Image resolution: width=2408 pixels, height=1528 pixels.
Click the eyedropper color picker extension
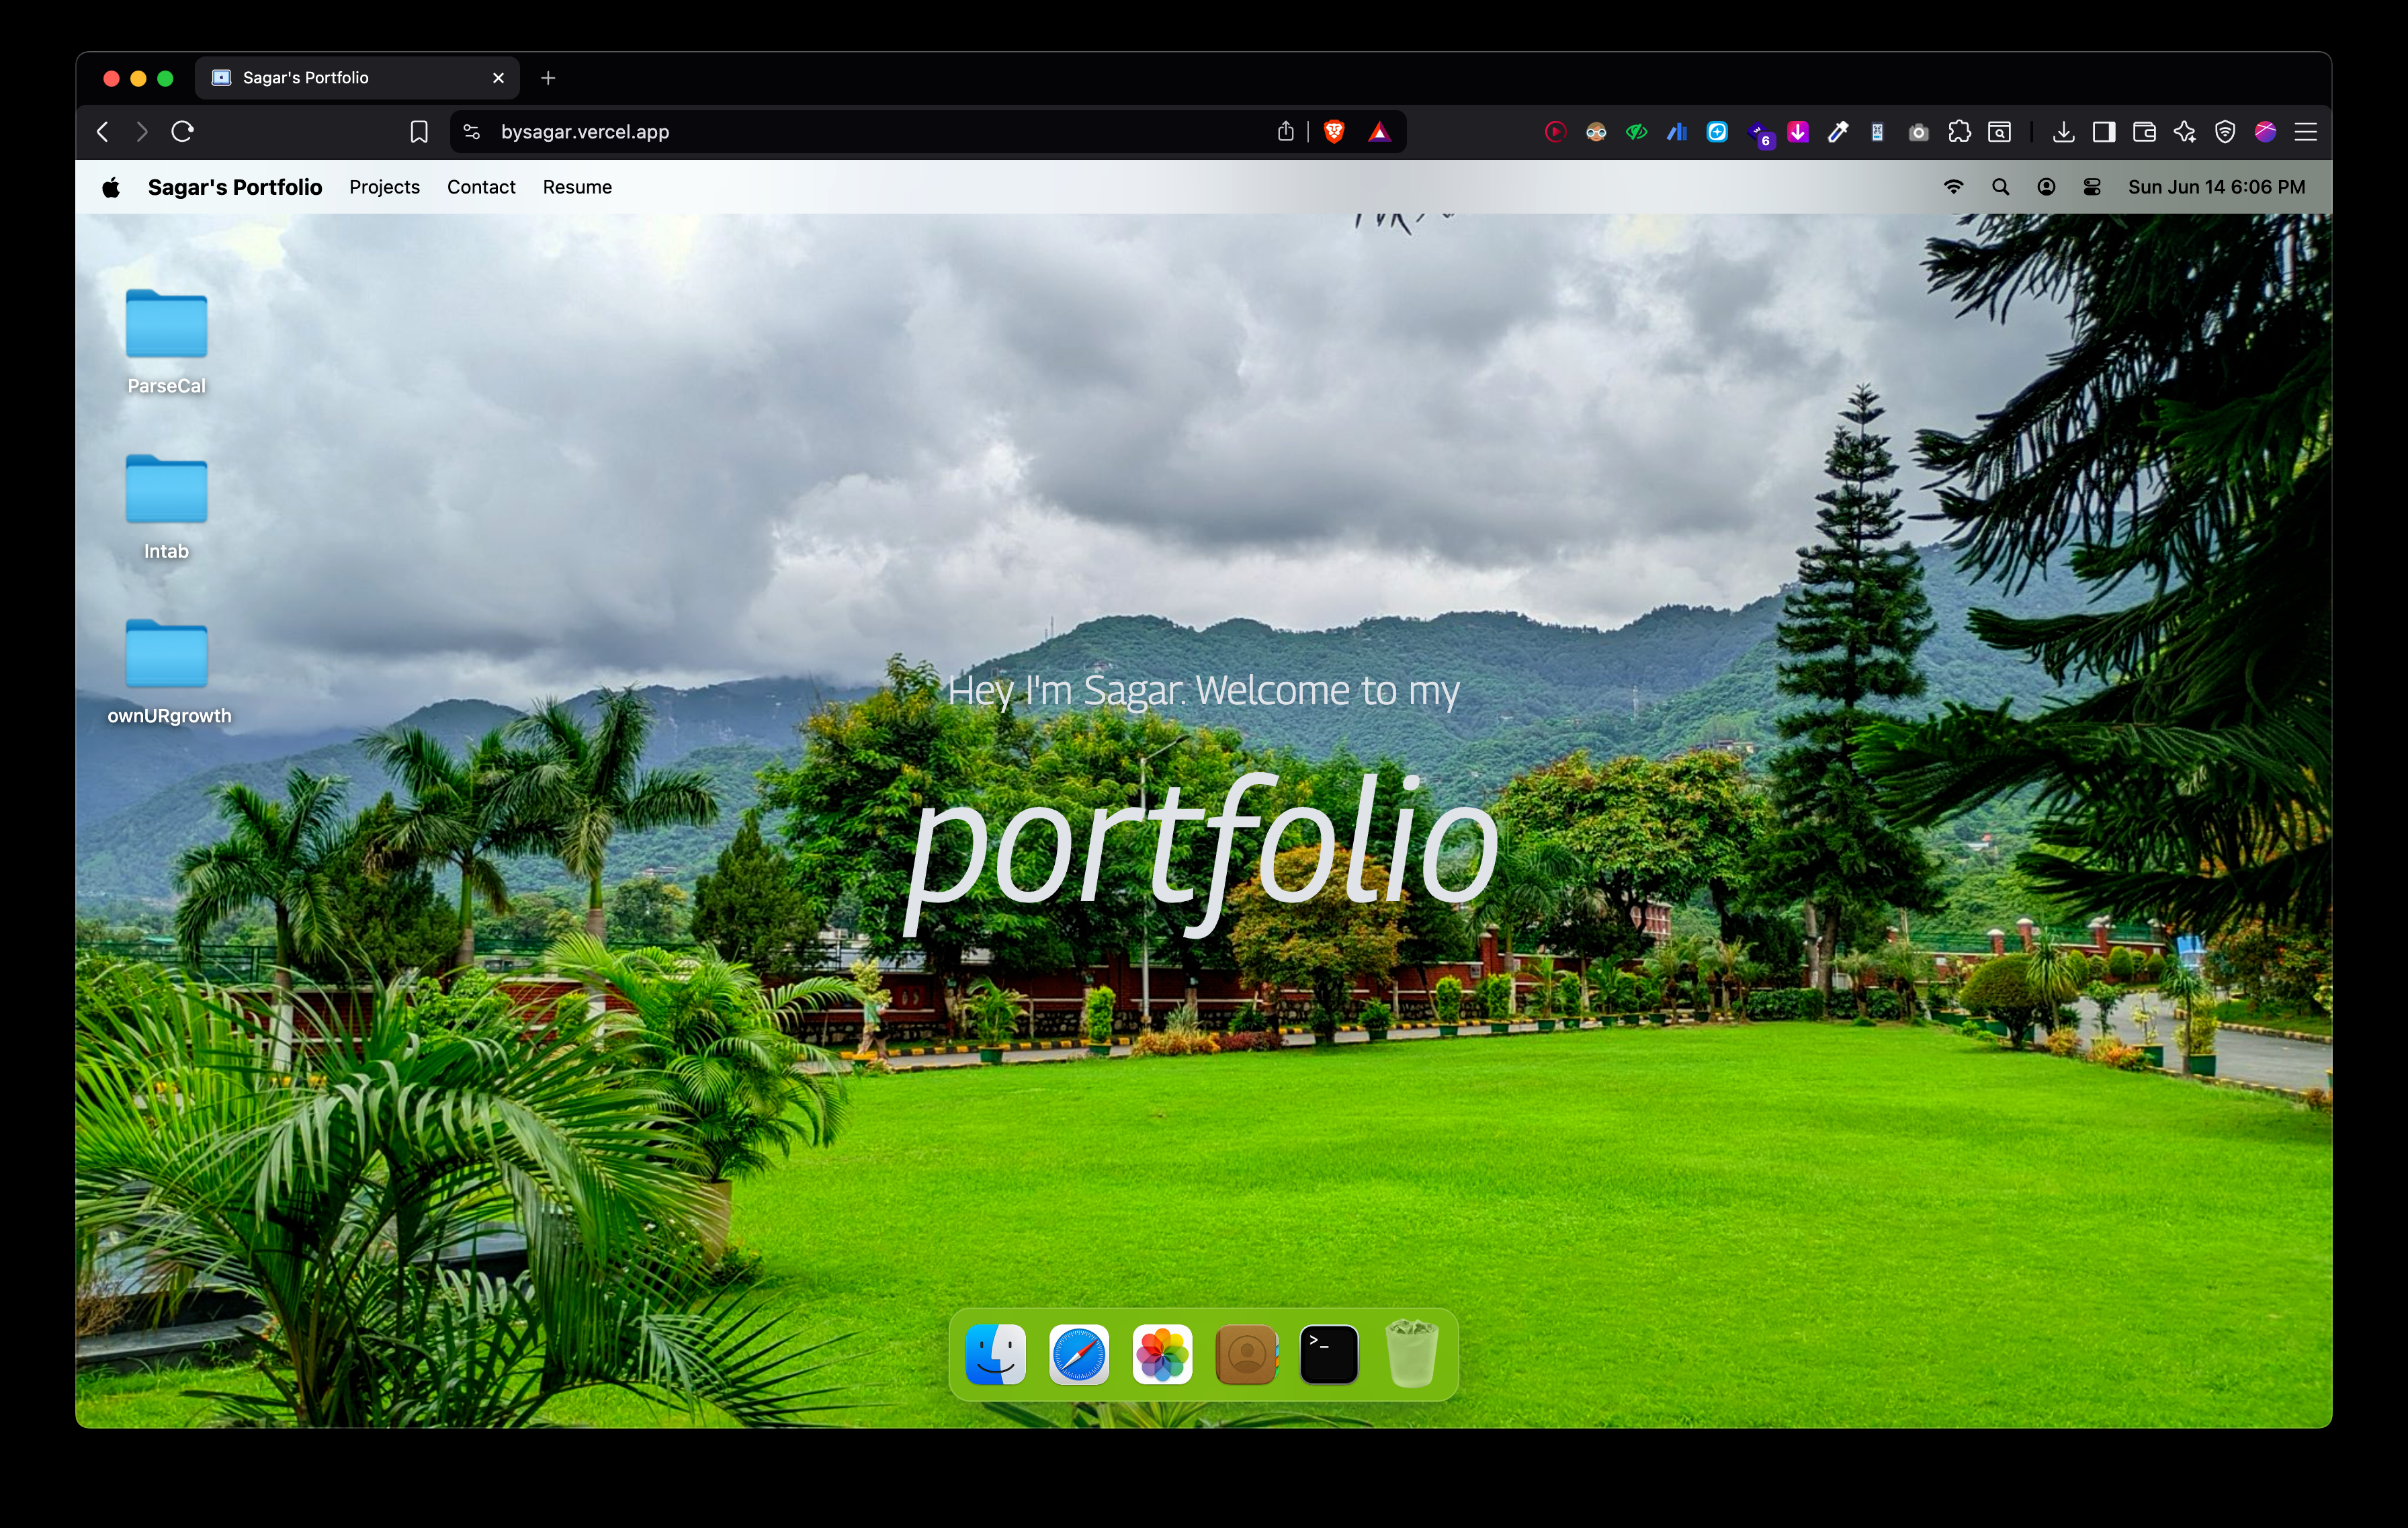1837,131
